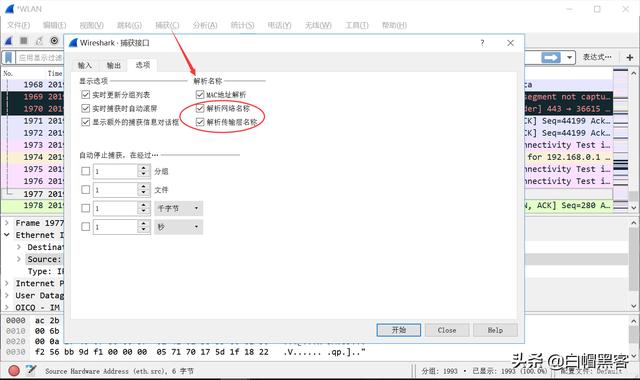Open the 工具(T) menu
This screenshot has width=640, height=380.
pos(357,25)
